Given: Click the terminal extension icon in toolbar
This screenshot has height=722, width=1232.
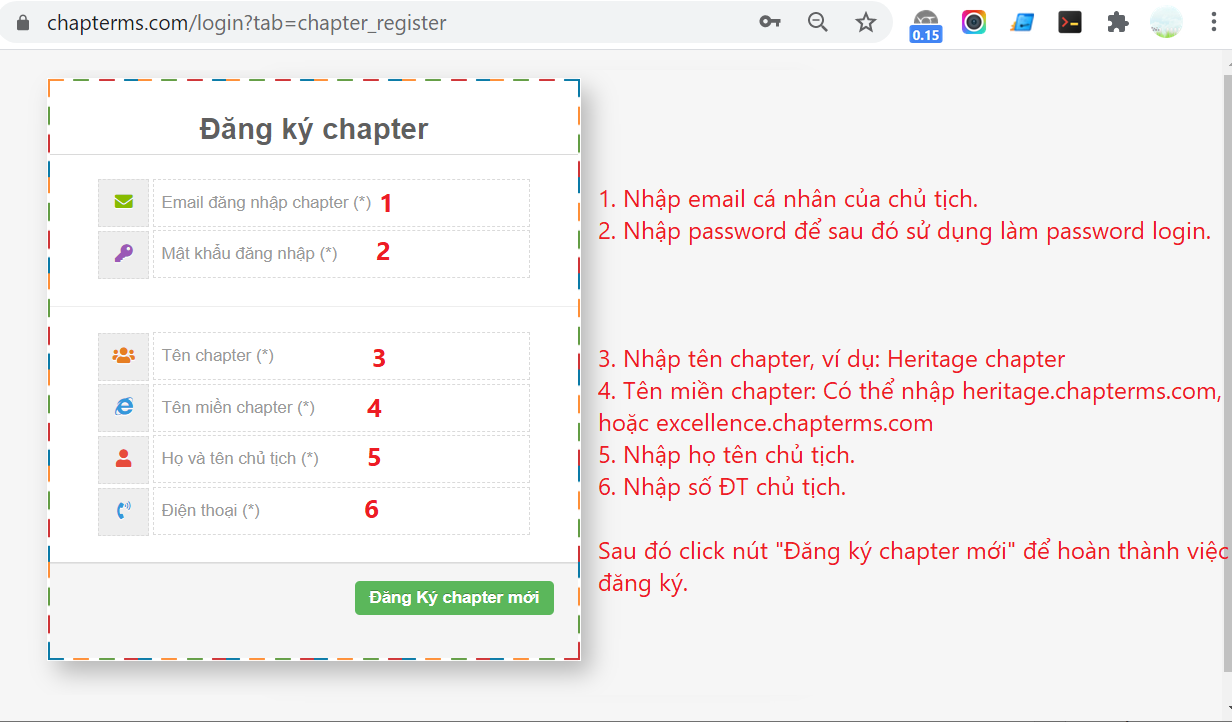Looking at the screenshot, I should click(x=1070, y=22).
